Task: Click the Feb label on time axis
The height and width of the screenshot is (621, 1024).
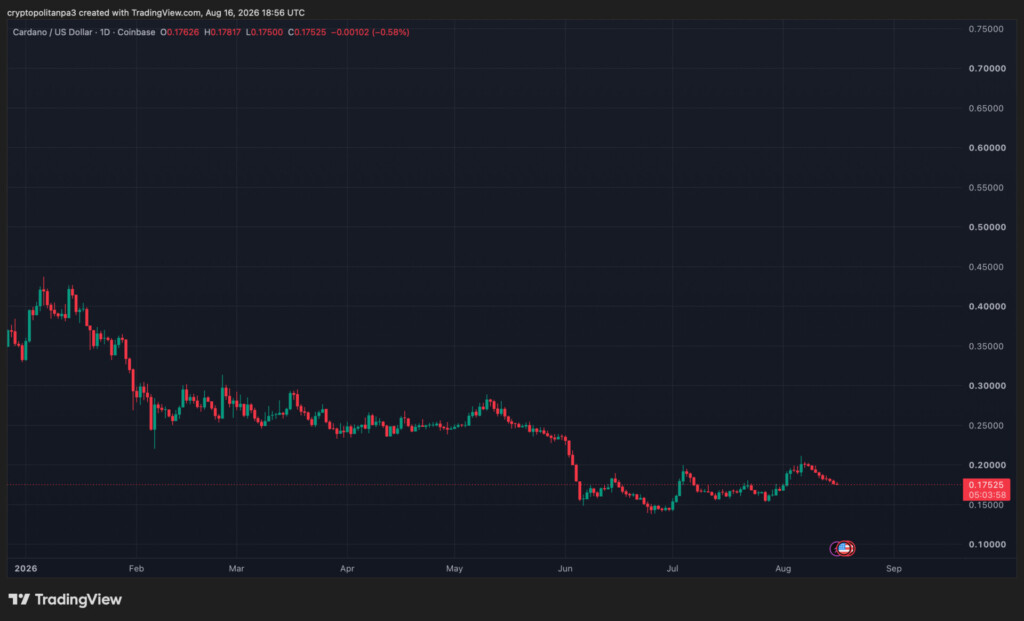Action: [x=136, y=569]
